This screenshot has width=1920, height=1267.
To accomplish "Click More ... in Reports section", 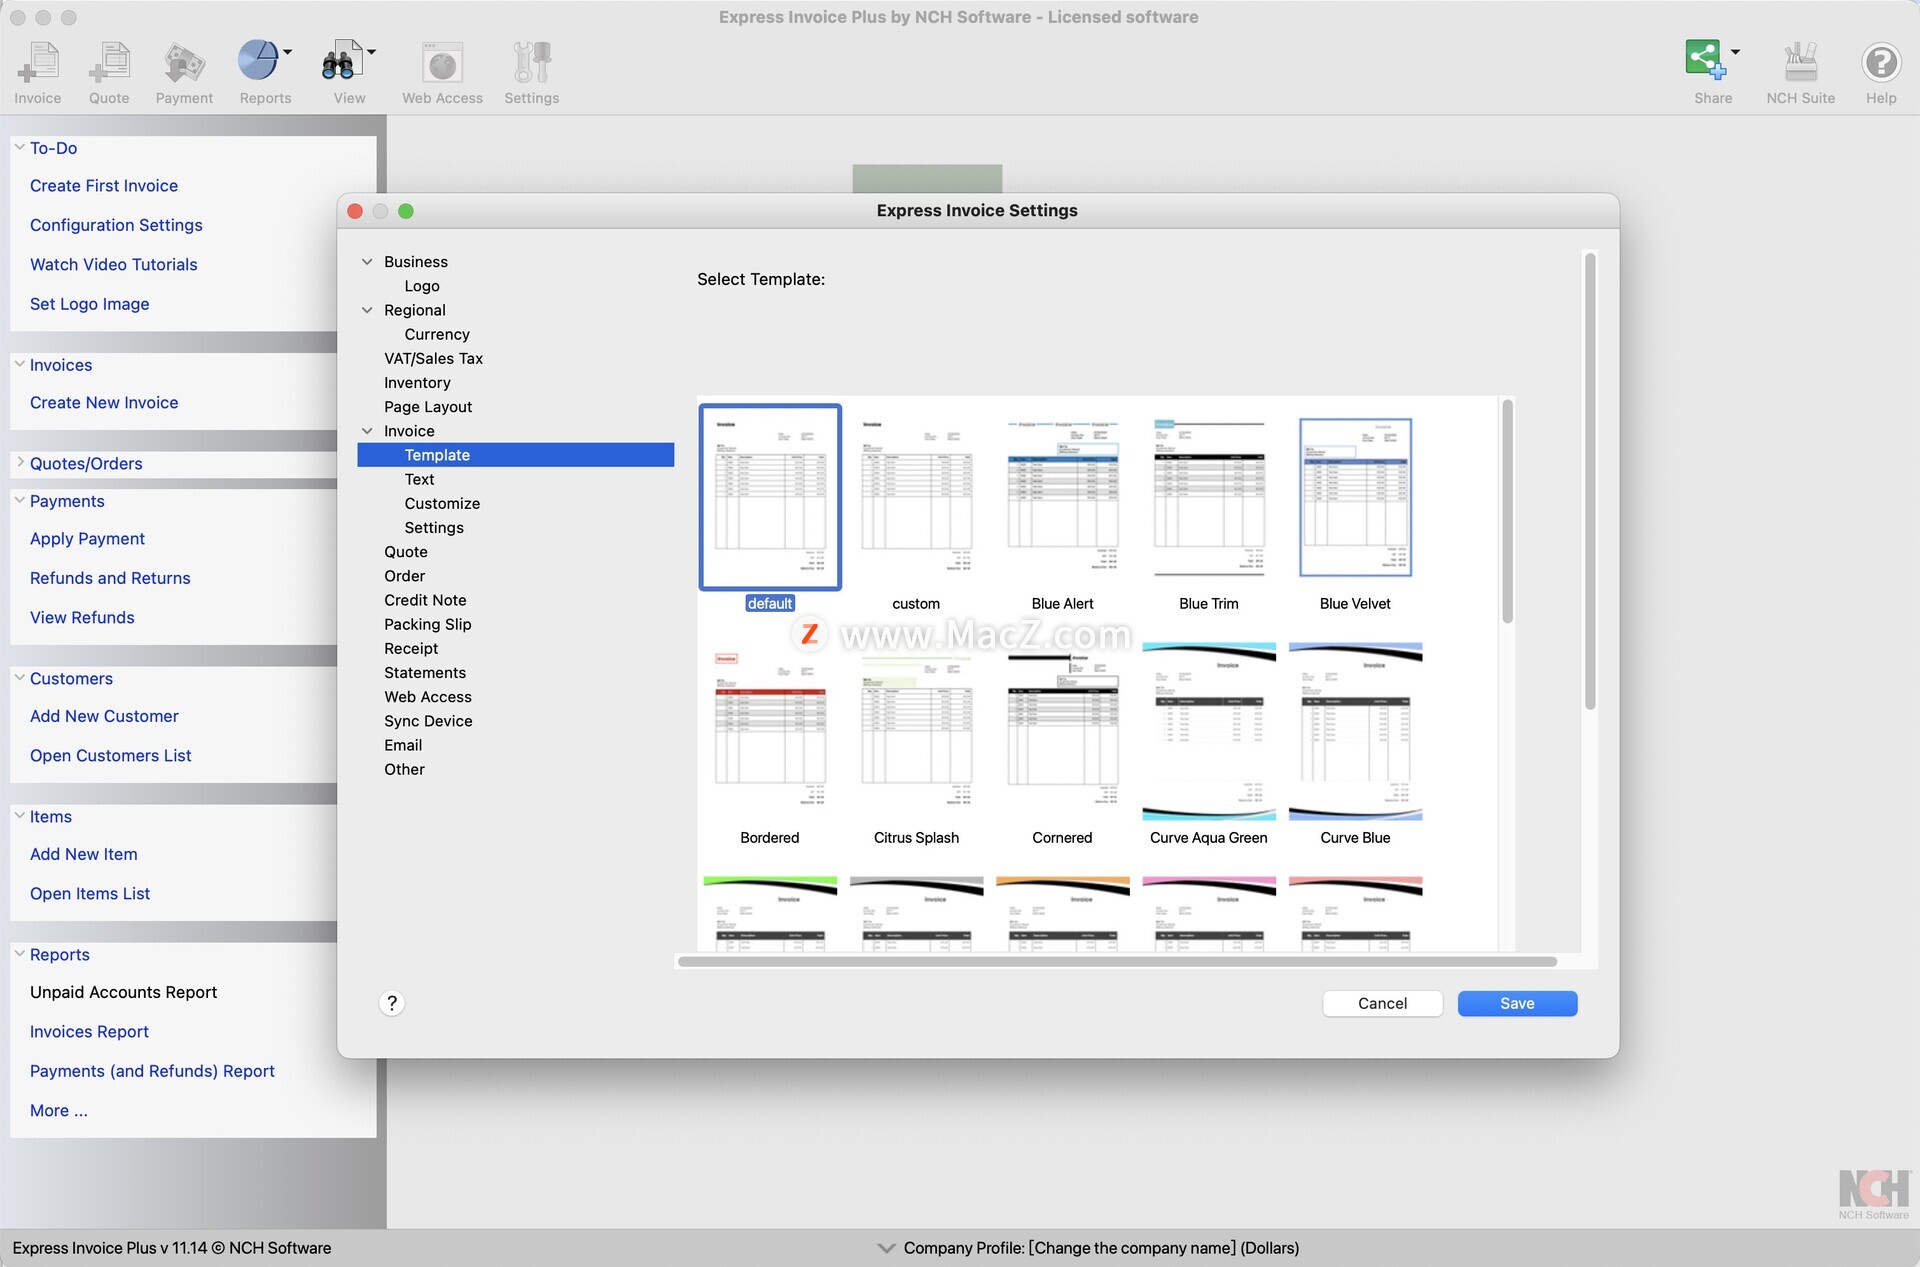I will pos(59,1110).
